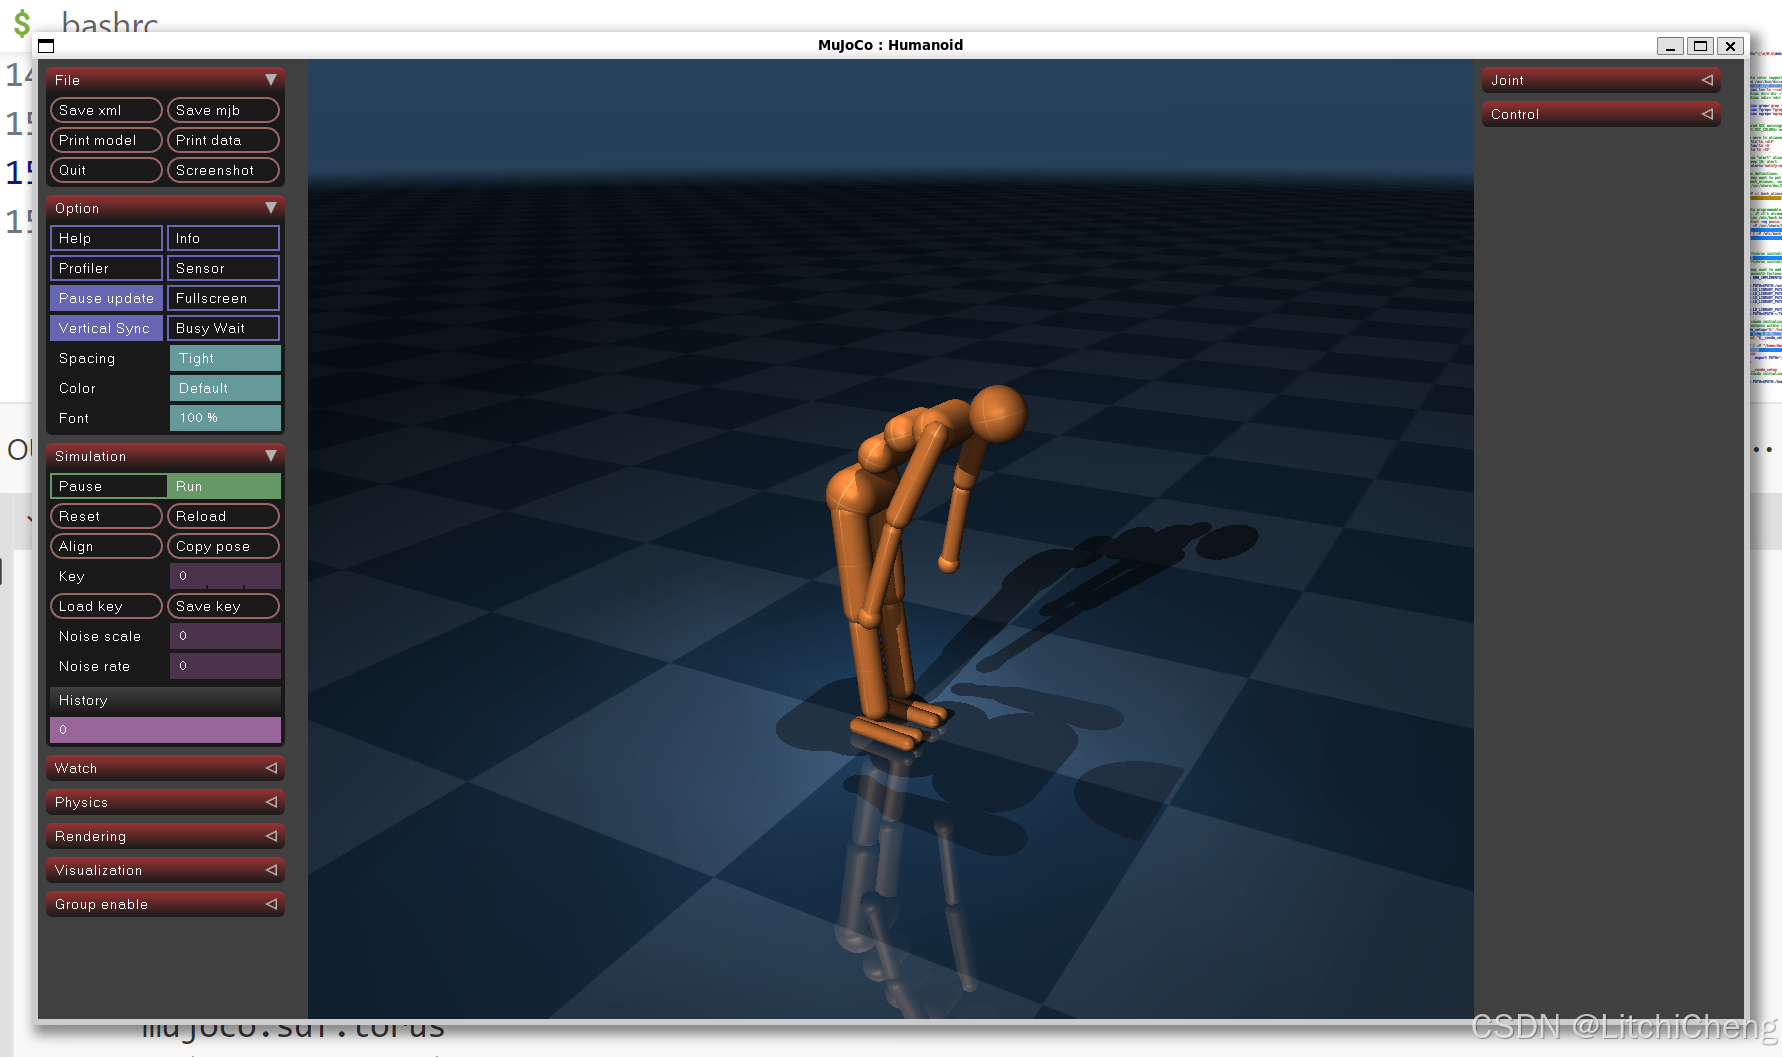1782x1057 pixels.
Task: Adjust the Key slider
Action: (225, 576)
